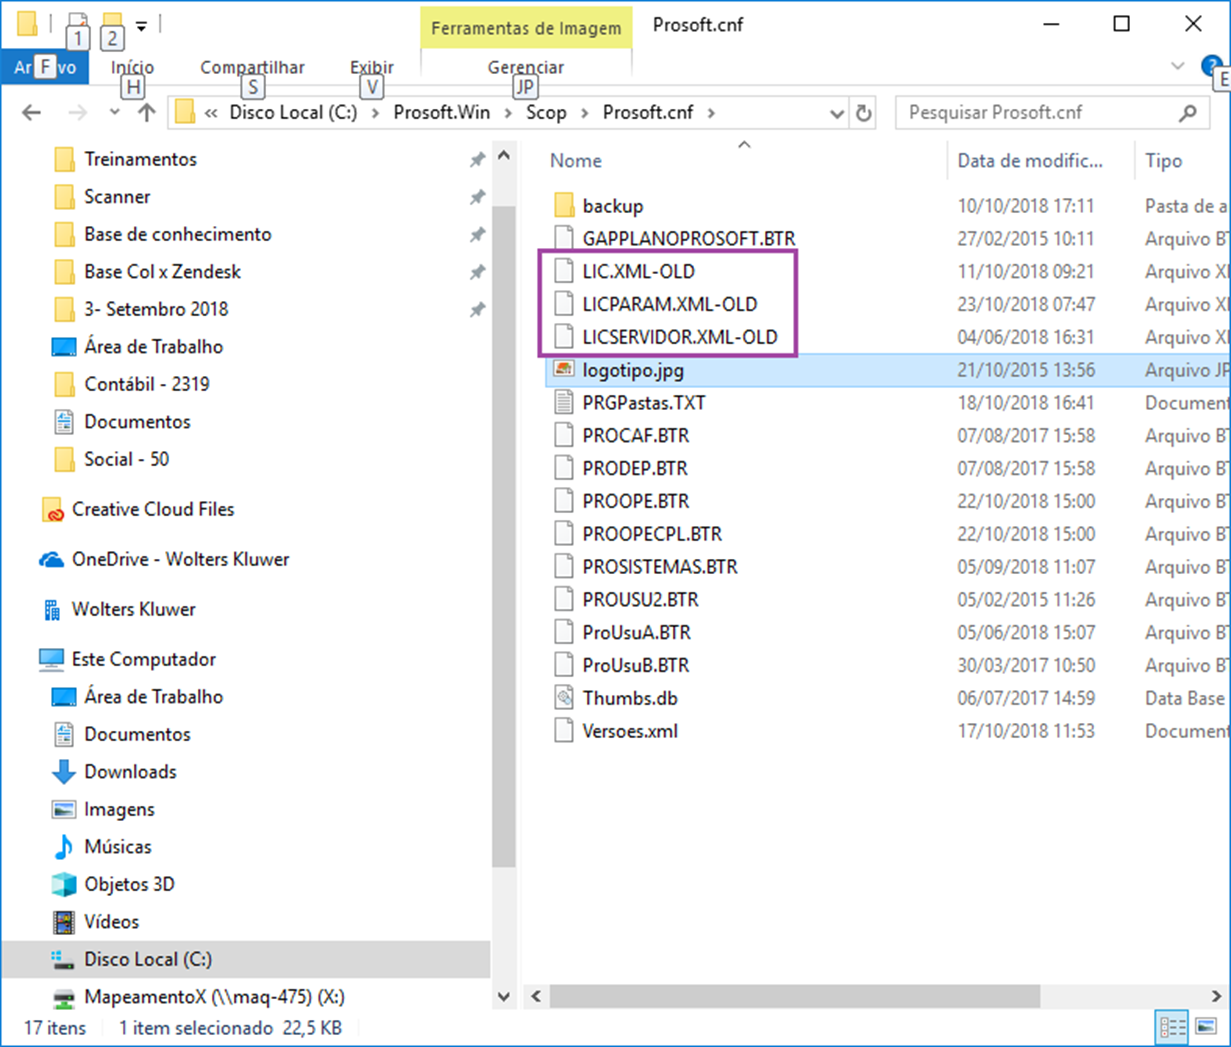The height and width of the screenshot is (1047, 1231).
Task: Expand the chevron after Prosoft.Win breadcrumb
Action: coord(508,113)
